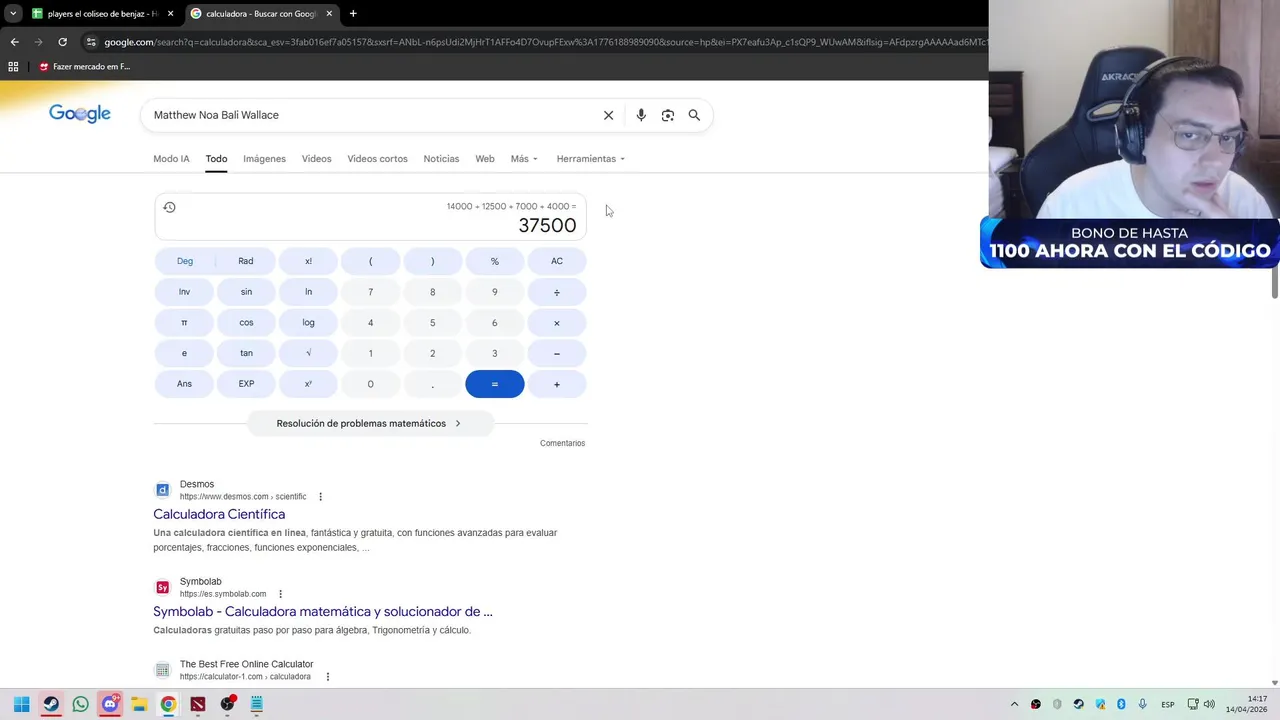Click the number 7 key
Screen dimensions: 1280x720
[370, 292]
